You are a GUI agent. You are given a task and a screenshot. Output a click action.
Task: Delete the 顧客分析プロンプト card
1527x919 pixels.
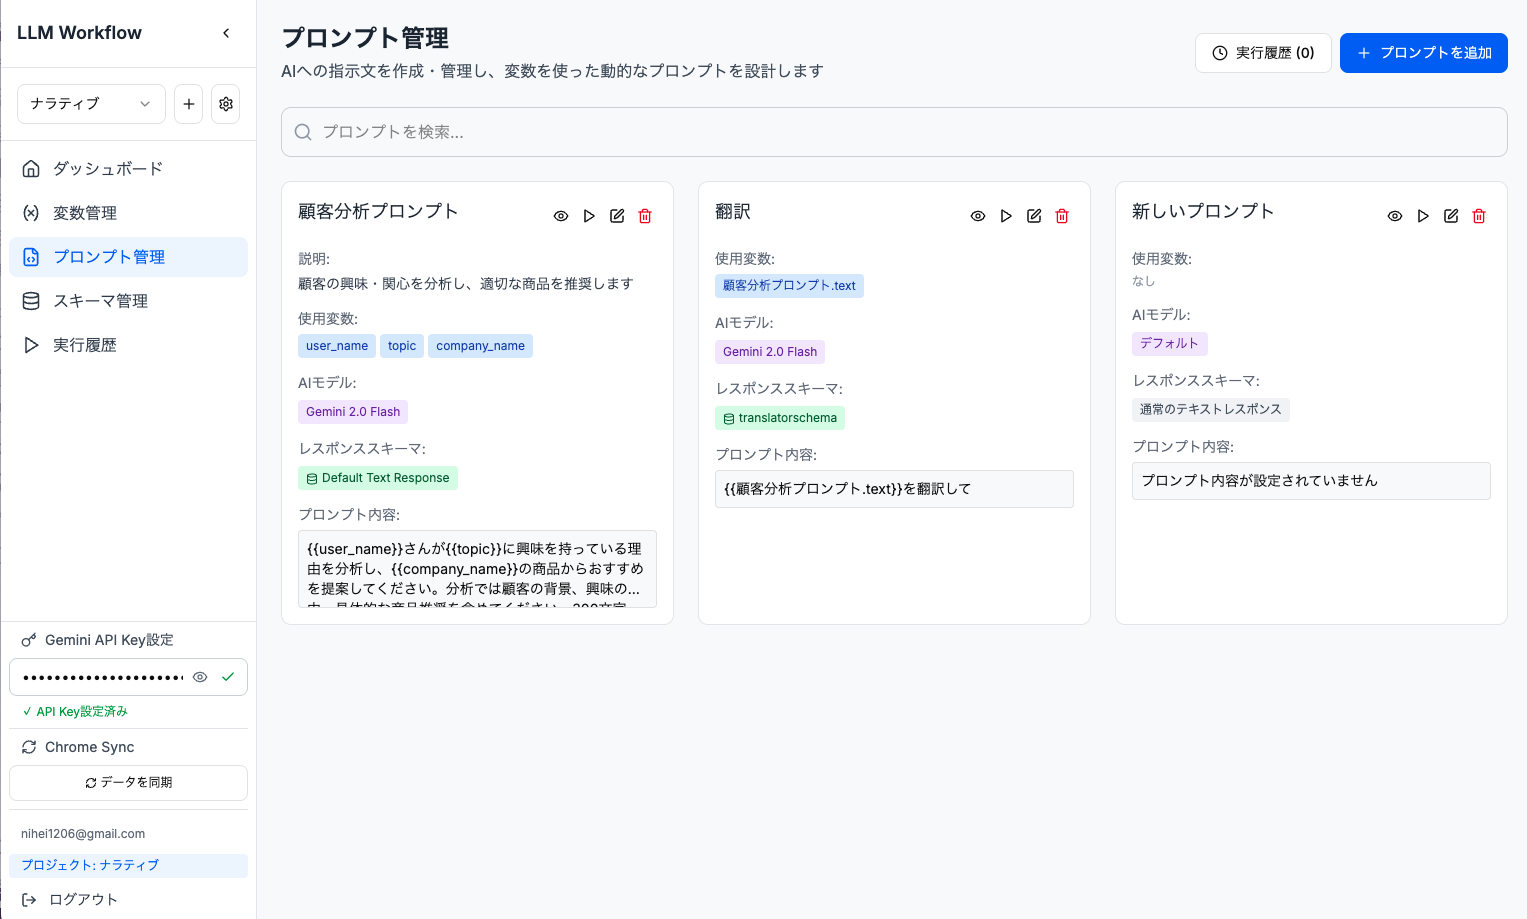[x=645, y=216]
